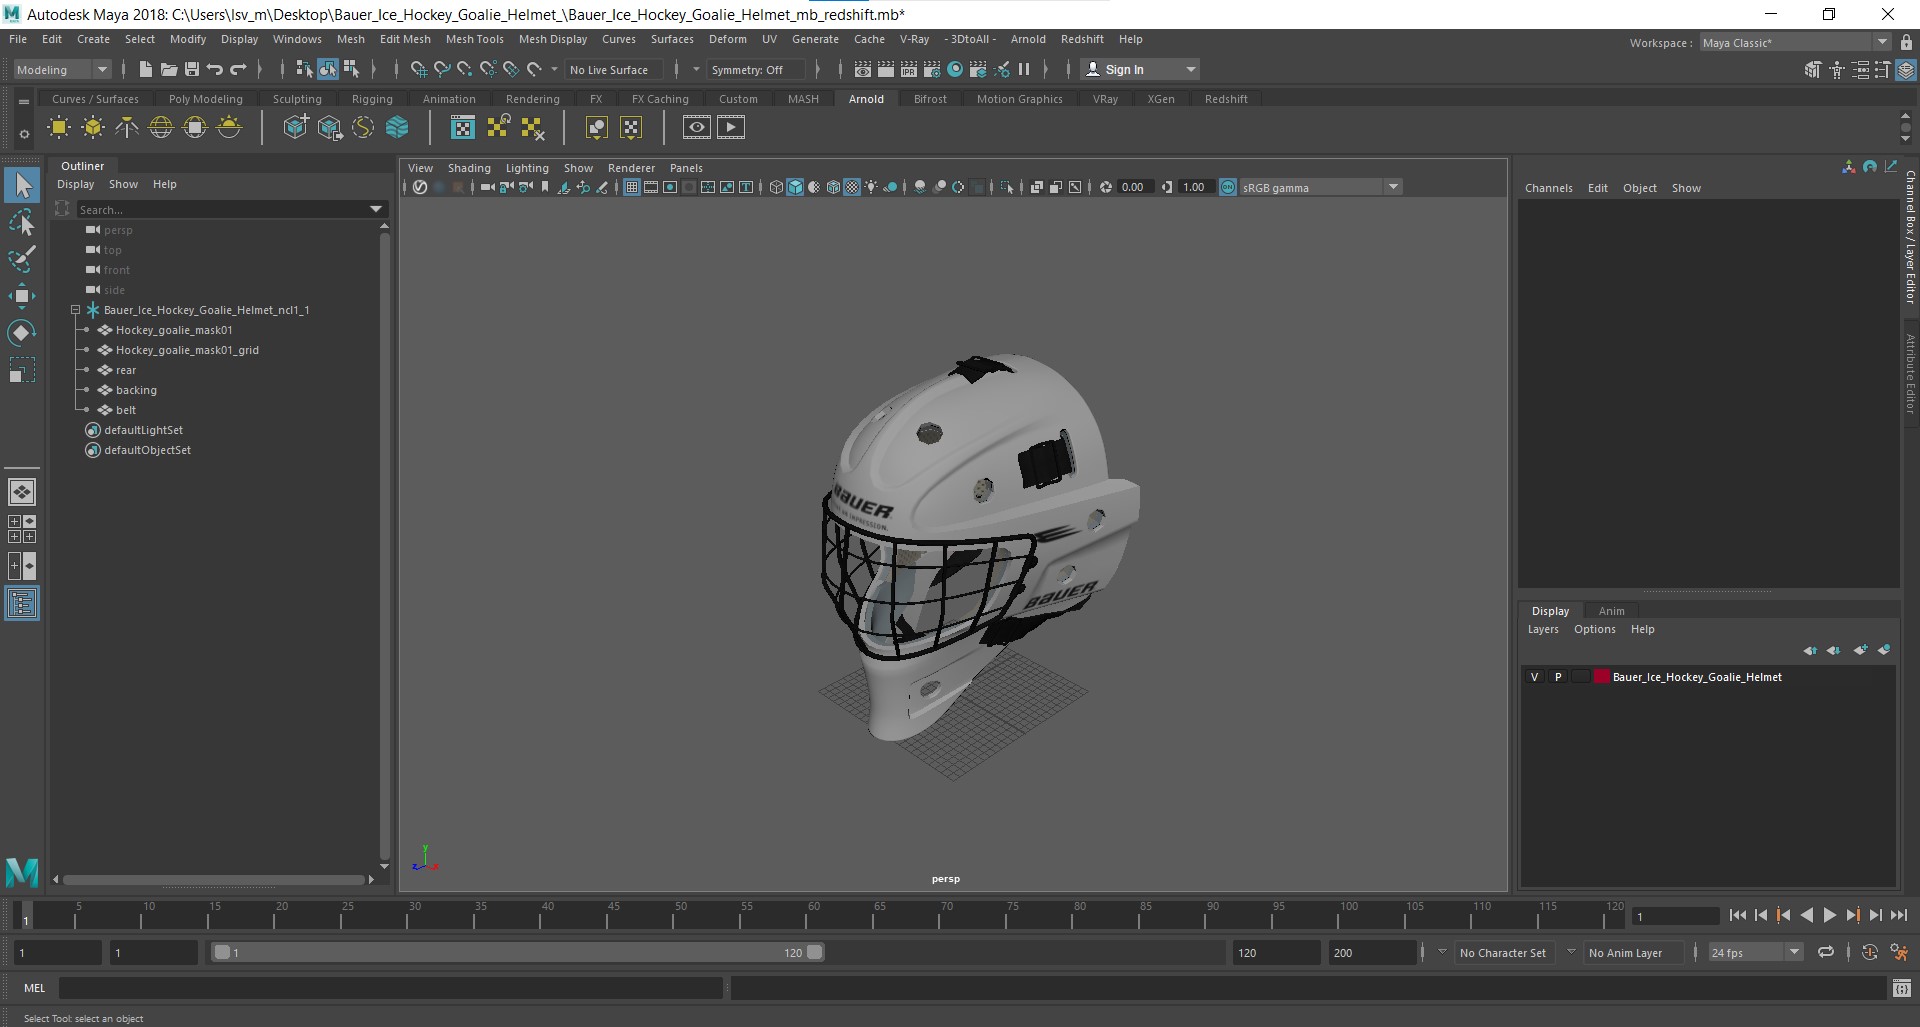The width and height of the screenshot is (1920, 1027).
Task: Go to start of playback range
Action: pos(1737,915)
